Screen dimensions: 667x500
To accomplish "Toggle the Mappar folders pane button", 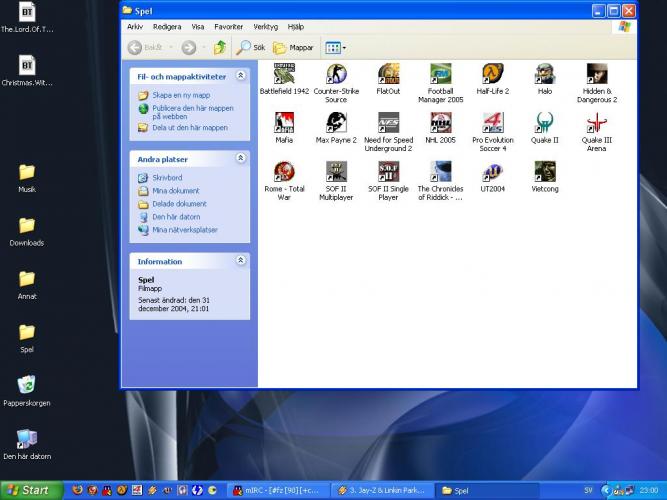I will pyautogui.click(x=293, y=47).
